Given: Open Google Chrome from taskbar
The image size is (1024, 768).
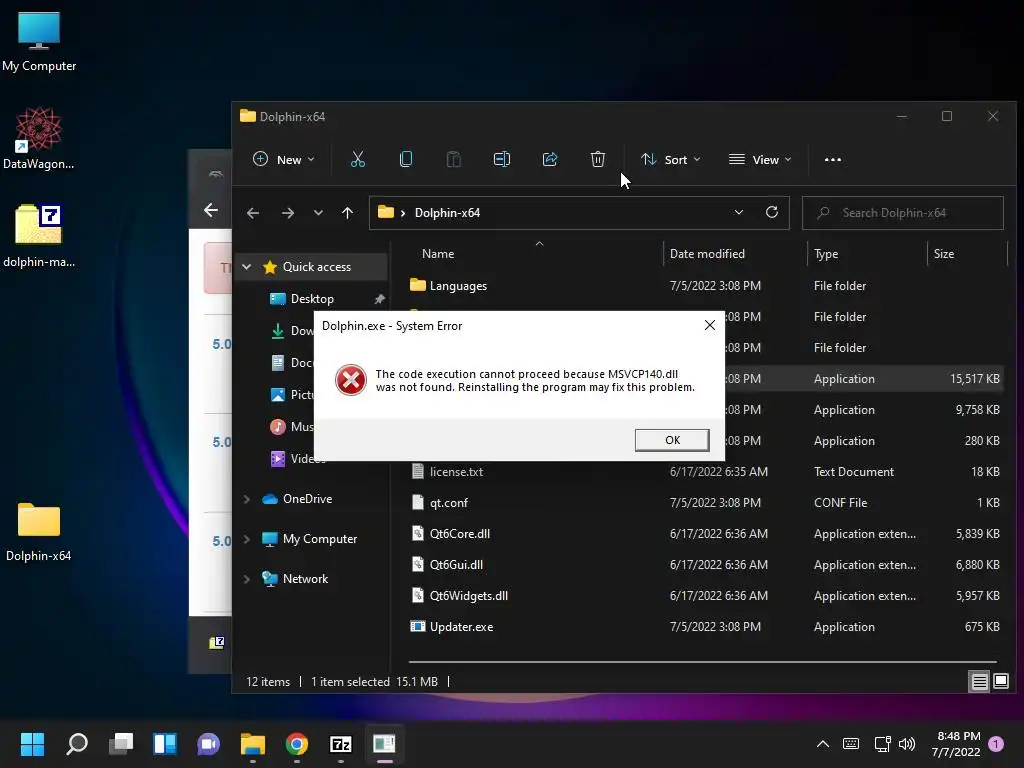Looking at the screenshot, I should pos(297,744).
